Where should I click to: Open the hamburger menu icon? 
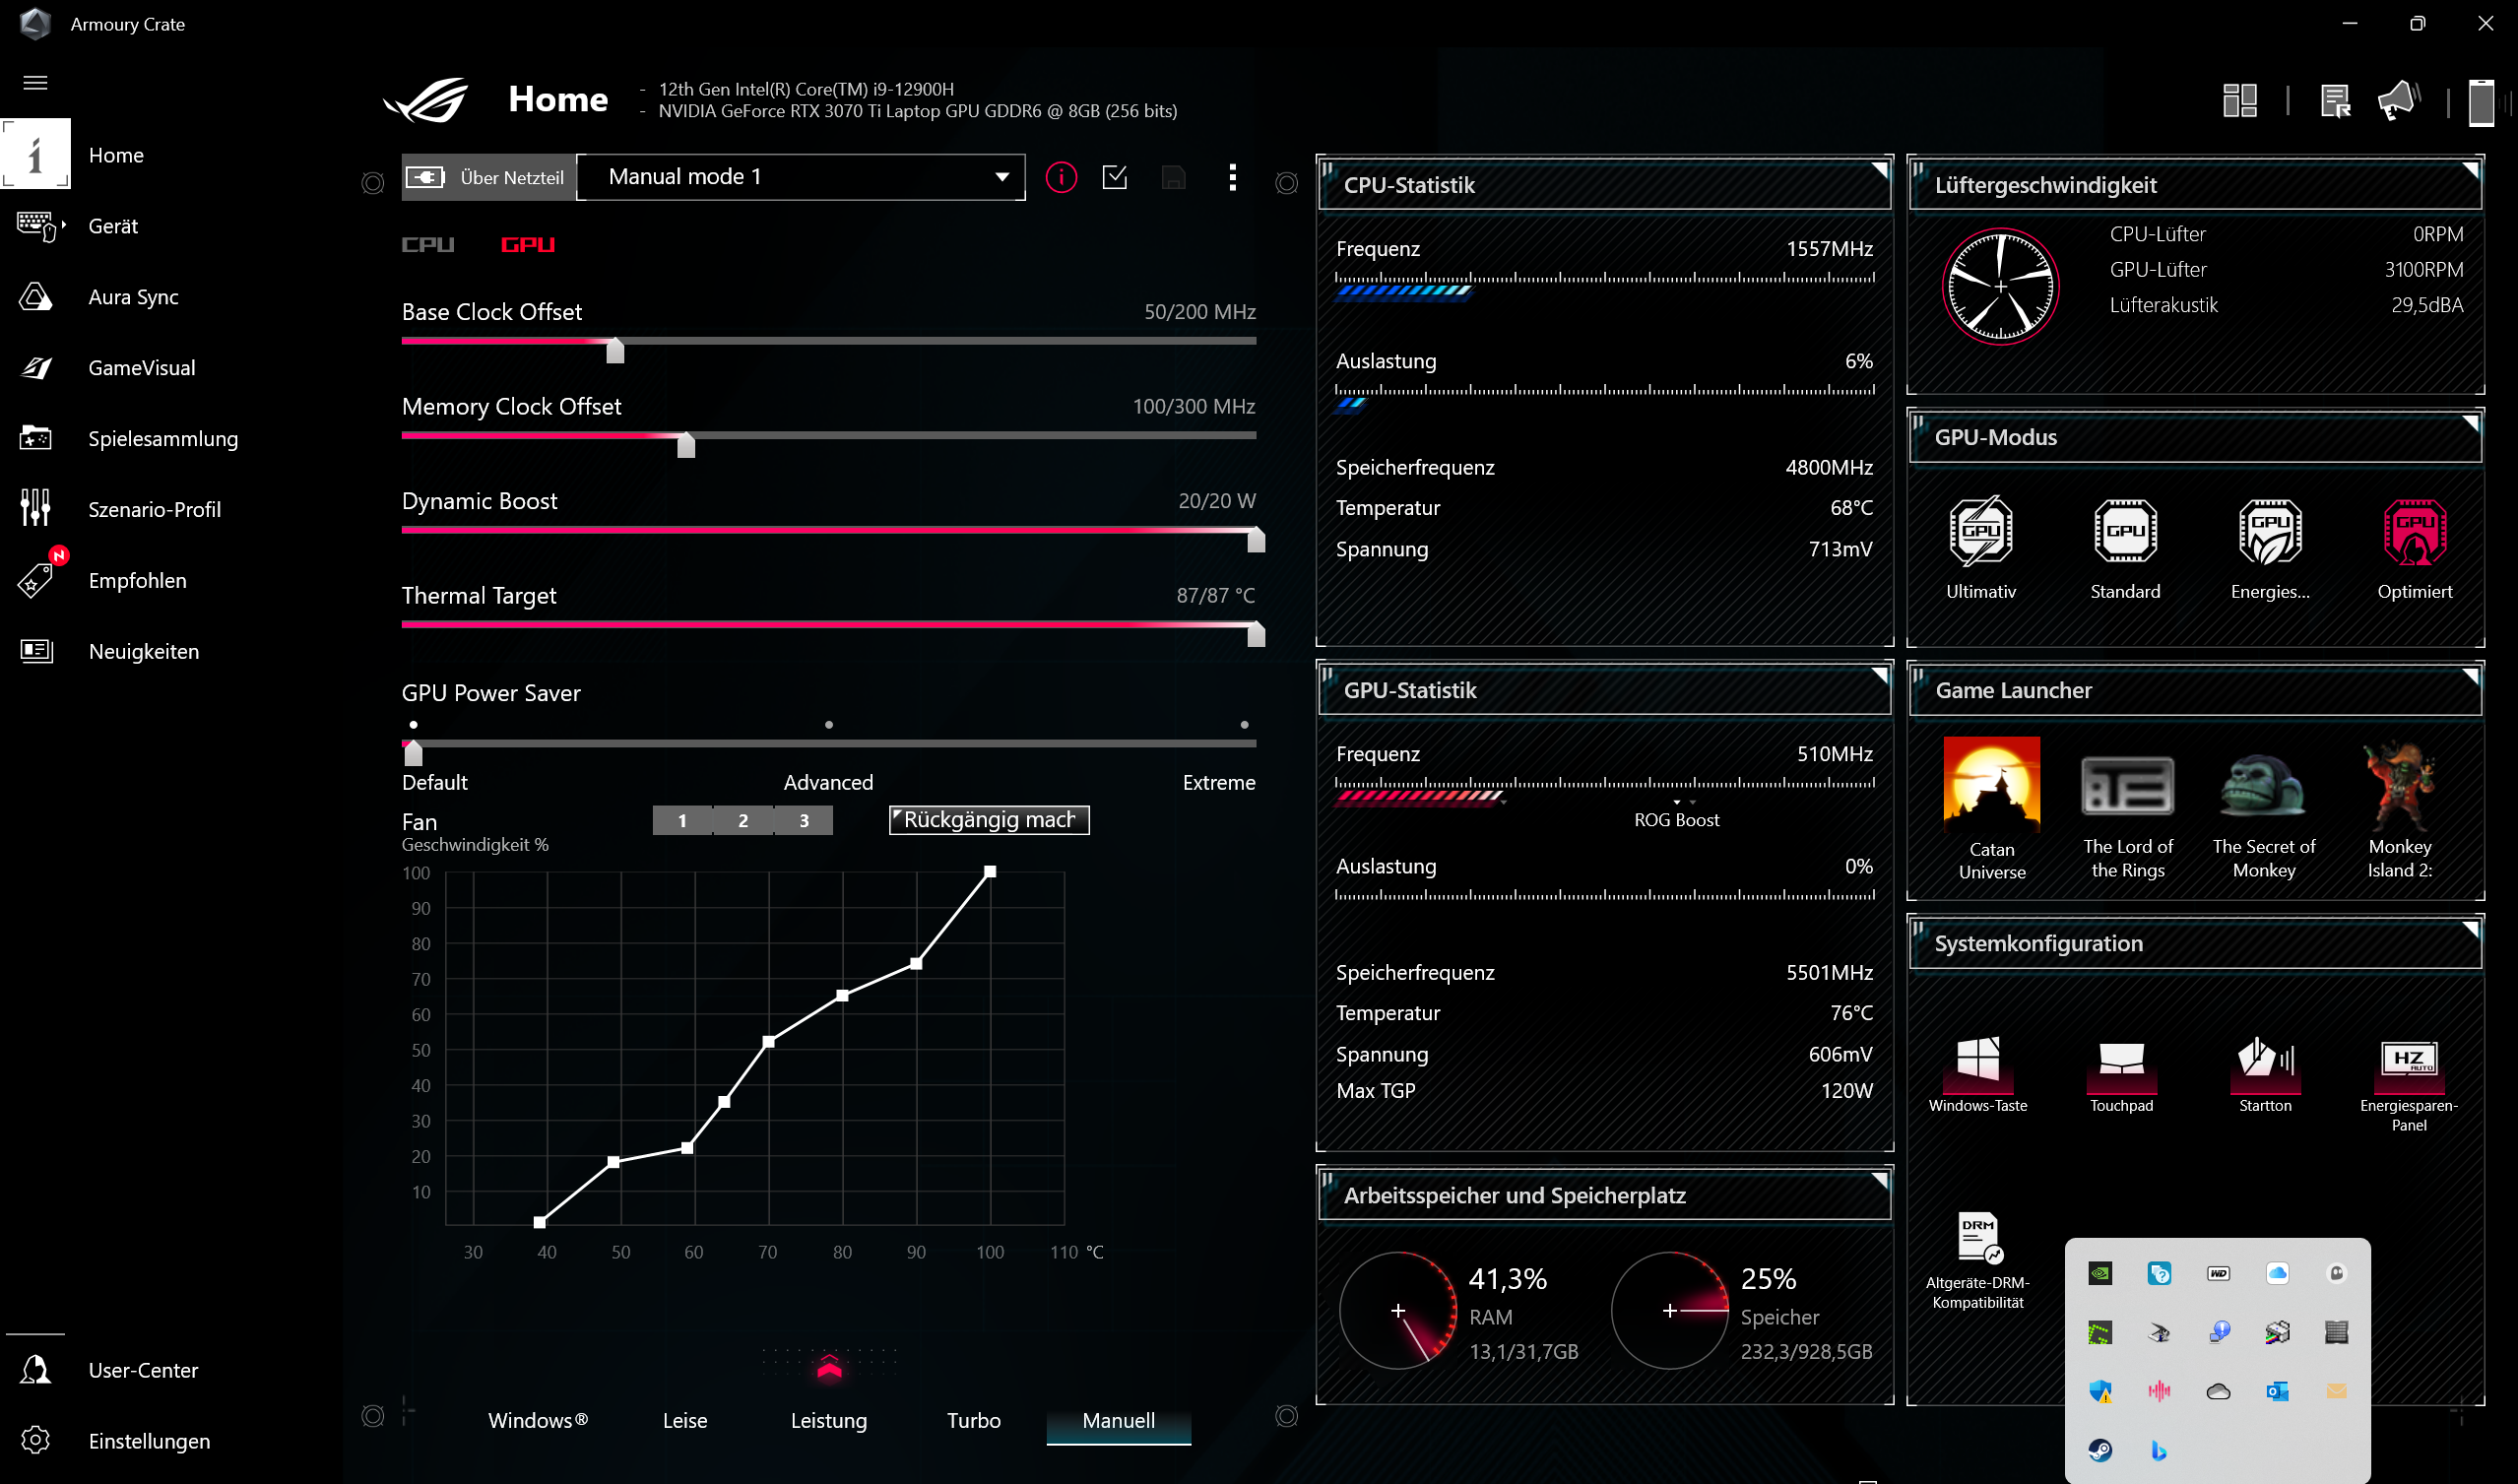35,82
